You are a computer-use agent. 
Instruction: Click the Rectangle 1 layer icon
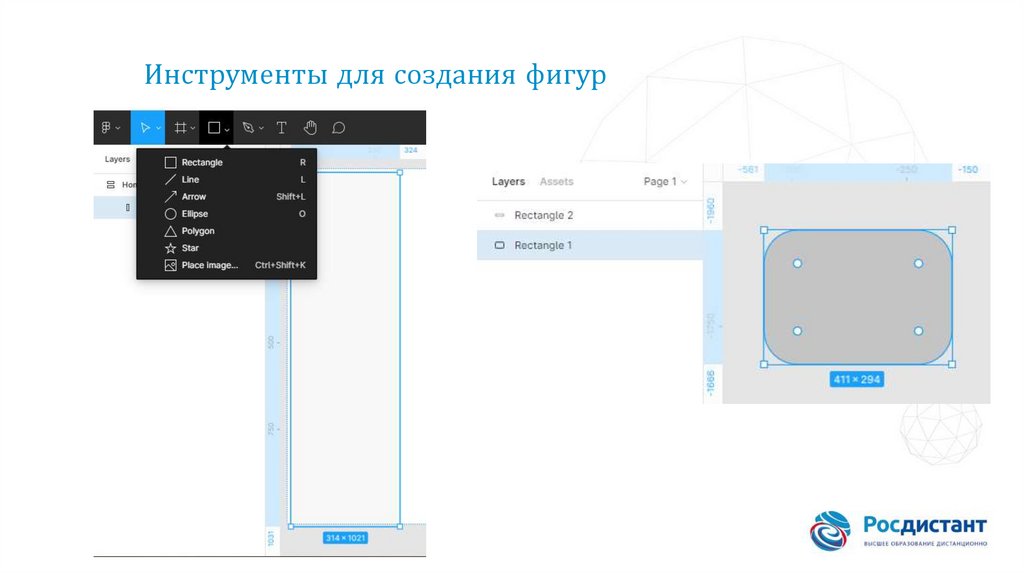tap(500, 246)
